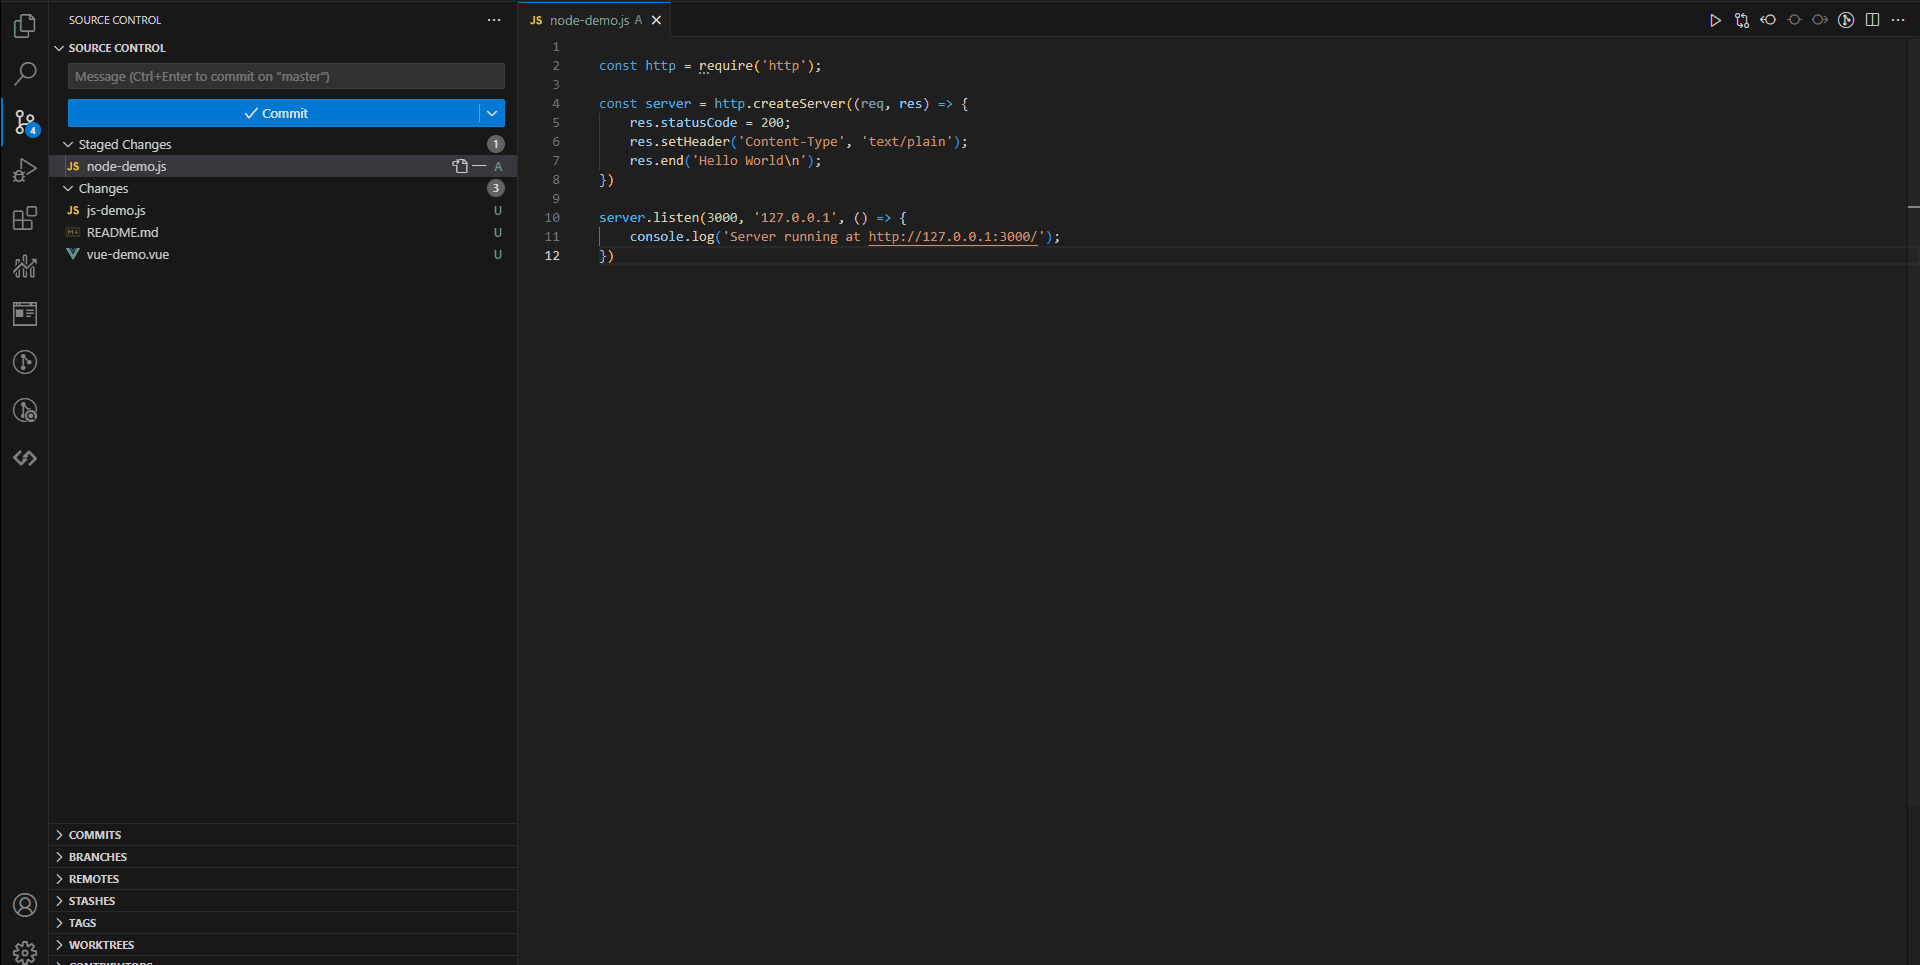Open the project manager window-layout icon
Image resolution: width=1920 pixels, height=965 pixels.
coord(25,314)
